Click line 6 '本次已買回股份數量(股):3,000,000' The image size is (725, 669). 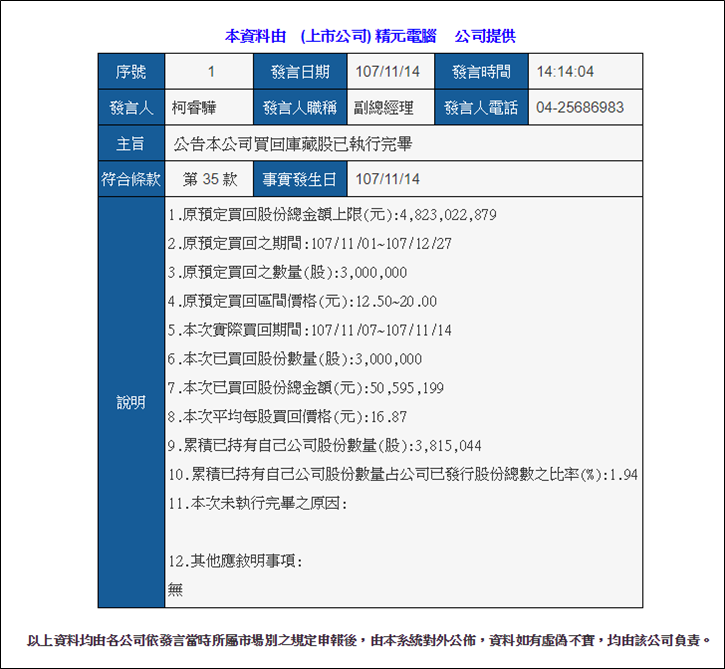(x=295, y=359)
